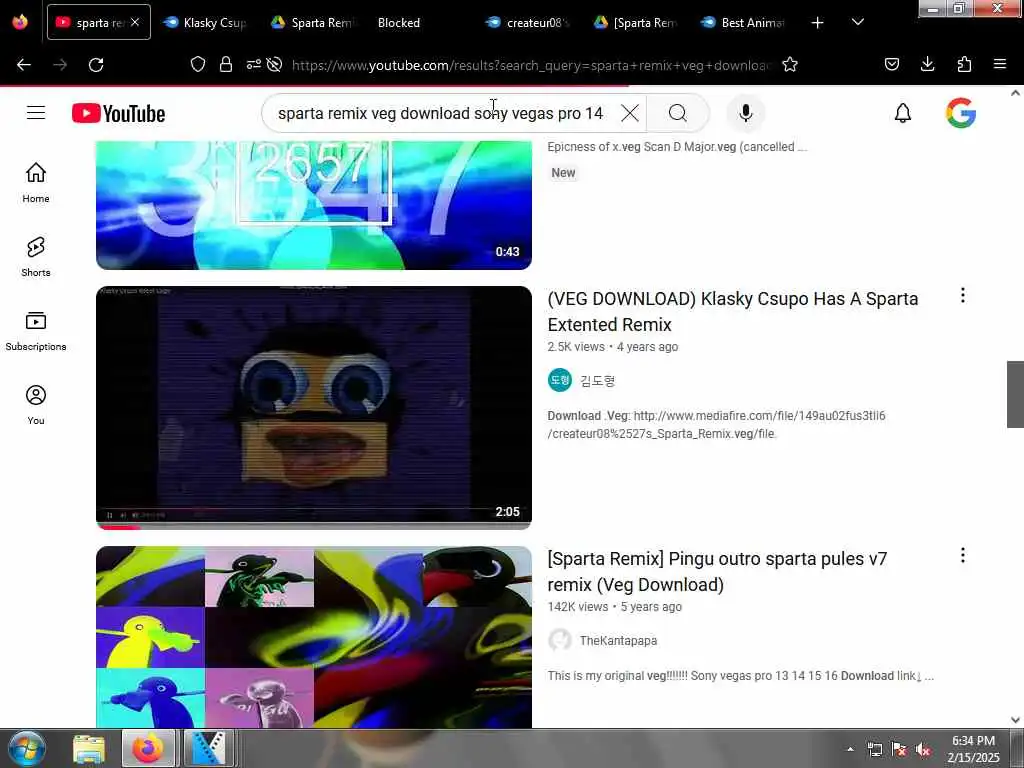
Task: Open the Google account avatar menu
Action: [x=961, y=113]
